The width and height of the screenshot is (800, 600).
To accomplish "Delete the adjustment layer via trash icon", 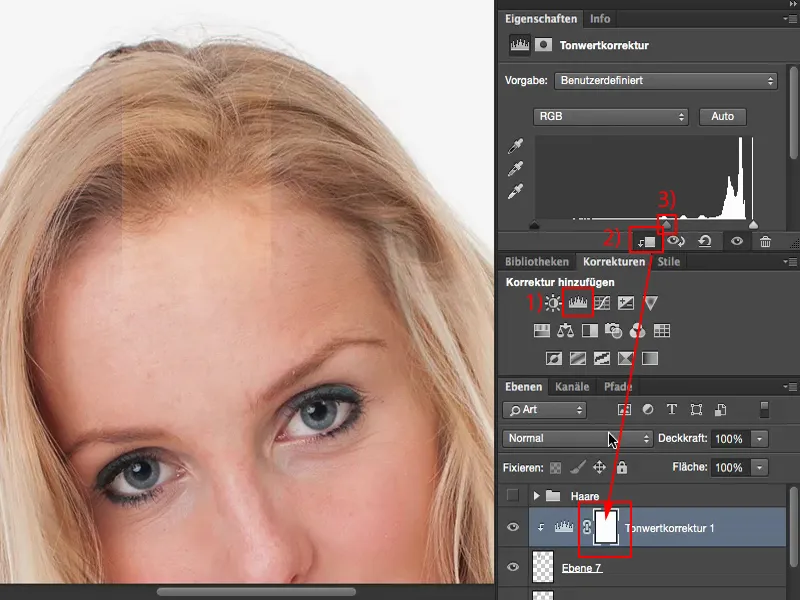I will tap(765, 241).
